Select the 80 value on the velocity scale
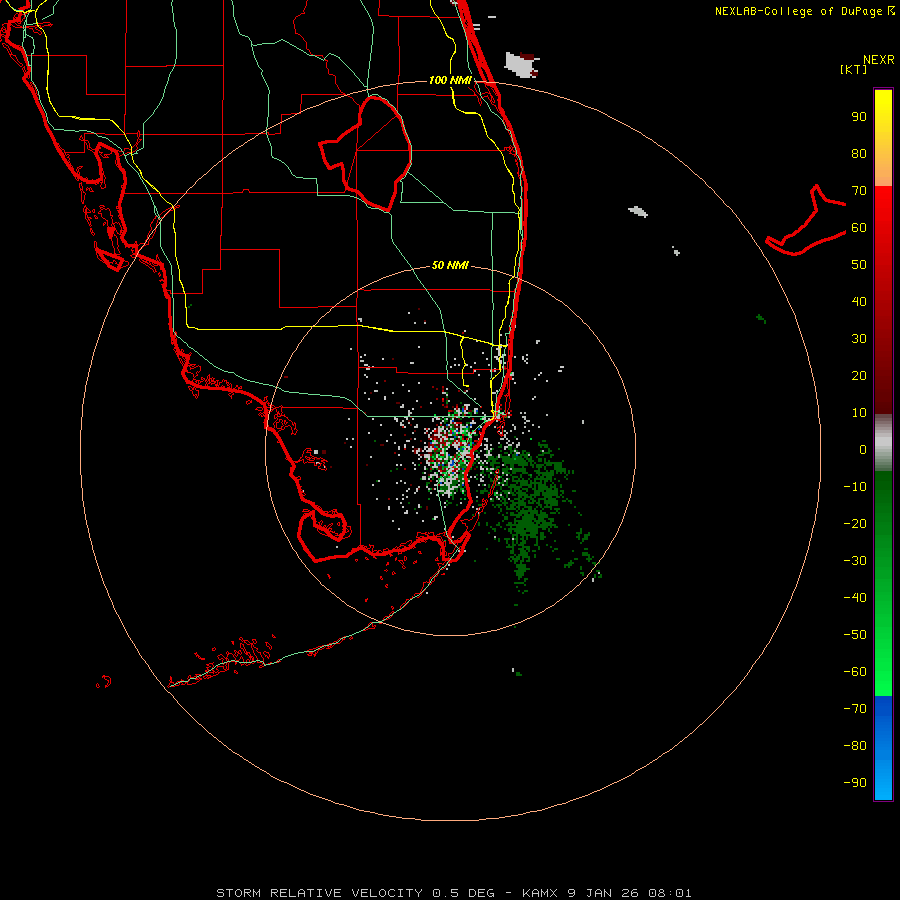Image resolution: width=900 pixels, height=900 pixels. tap(859, 154)
